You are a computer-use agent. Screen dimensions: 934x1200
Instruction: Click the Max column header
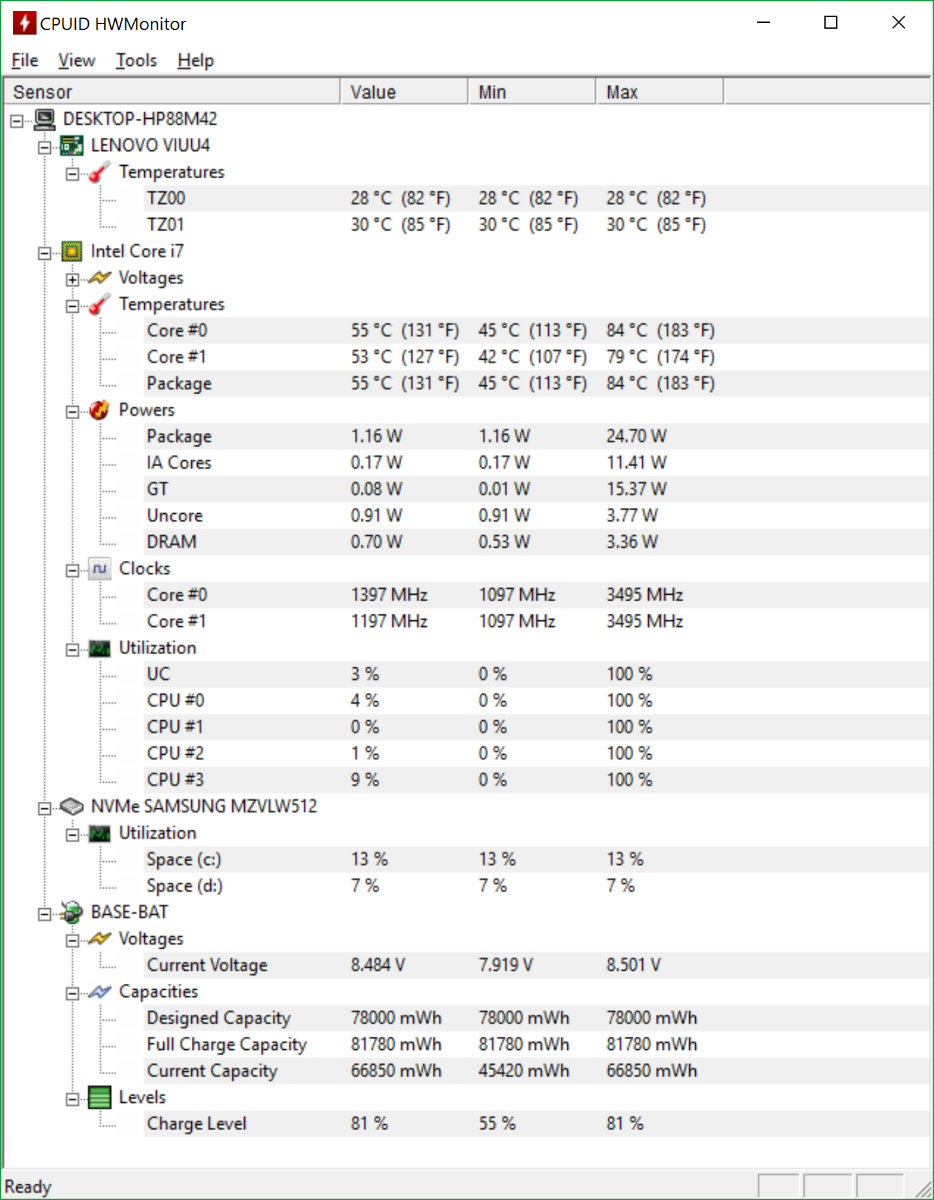tap(622, 92)
